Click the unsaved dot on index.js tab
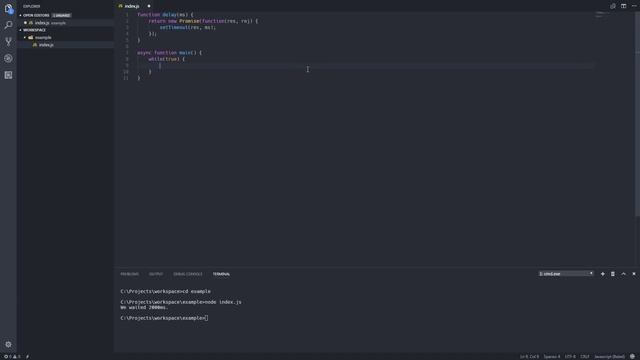The width and height of the screenshot is (640, 360). (x=149, y=6)
